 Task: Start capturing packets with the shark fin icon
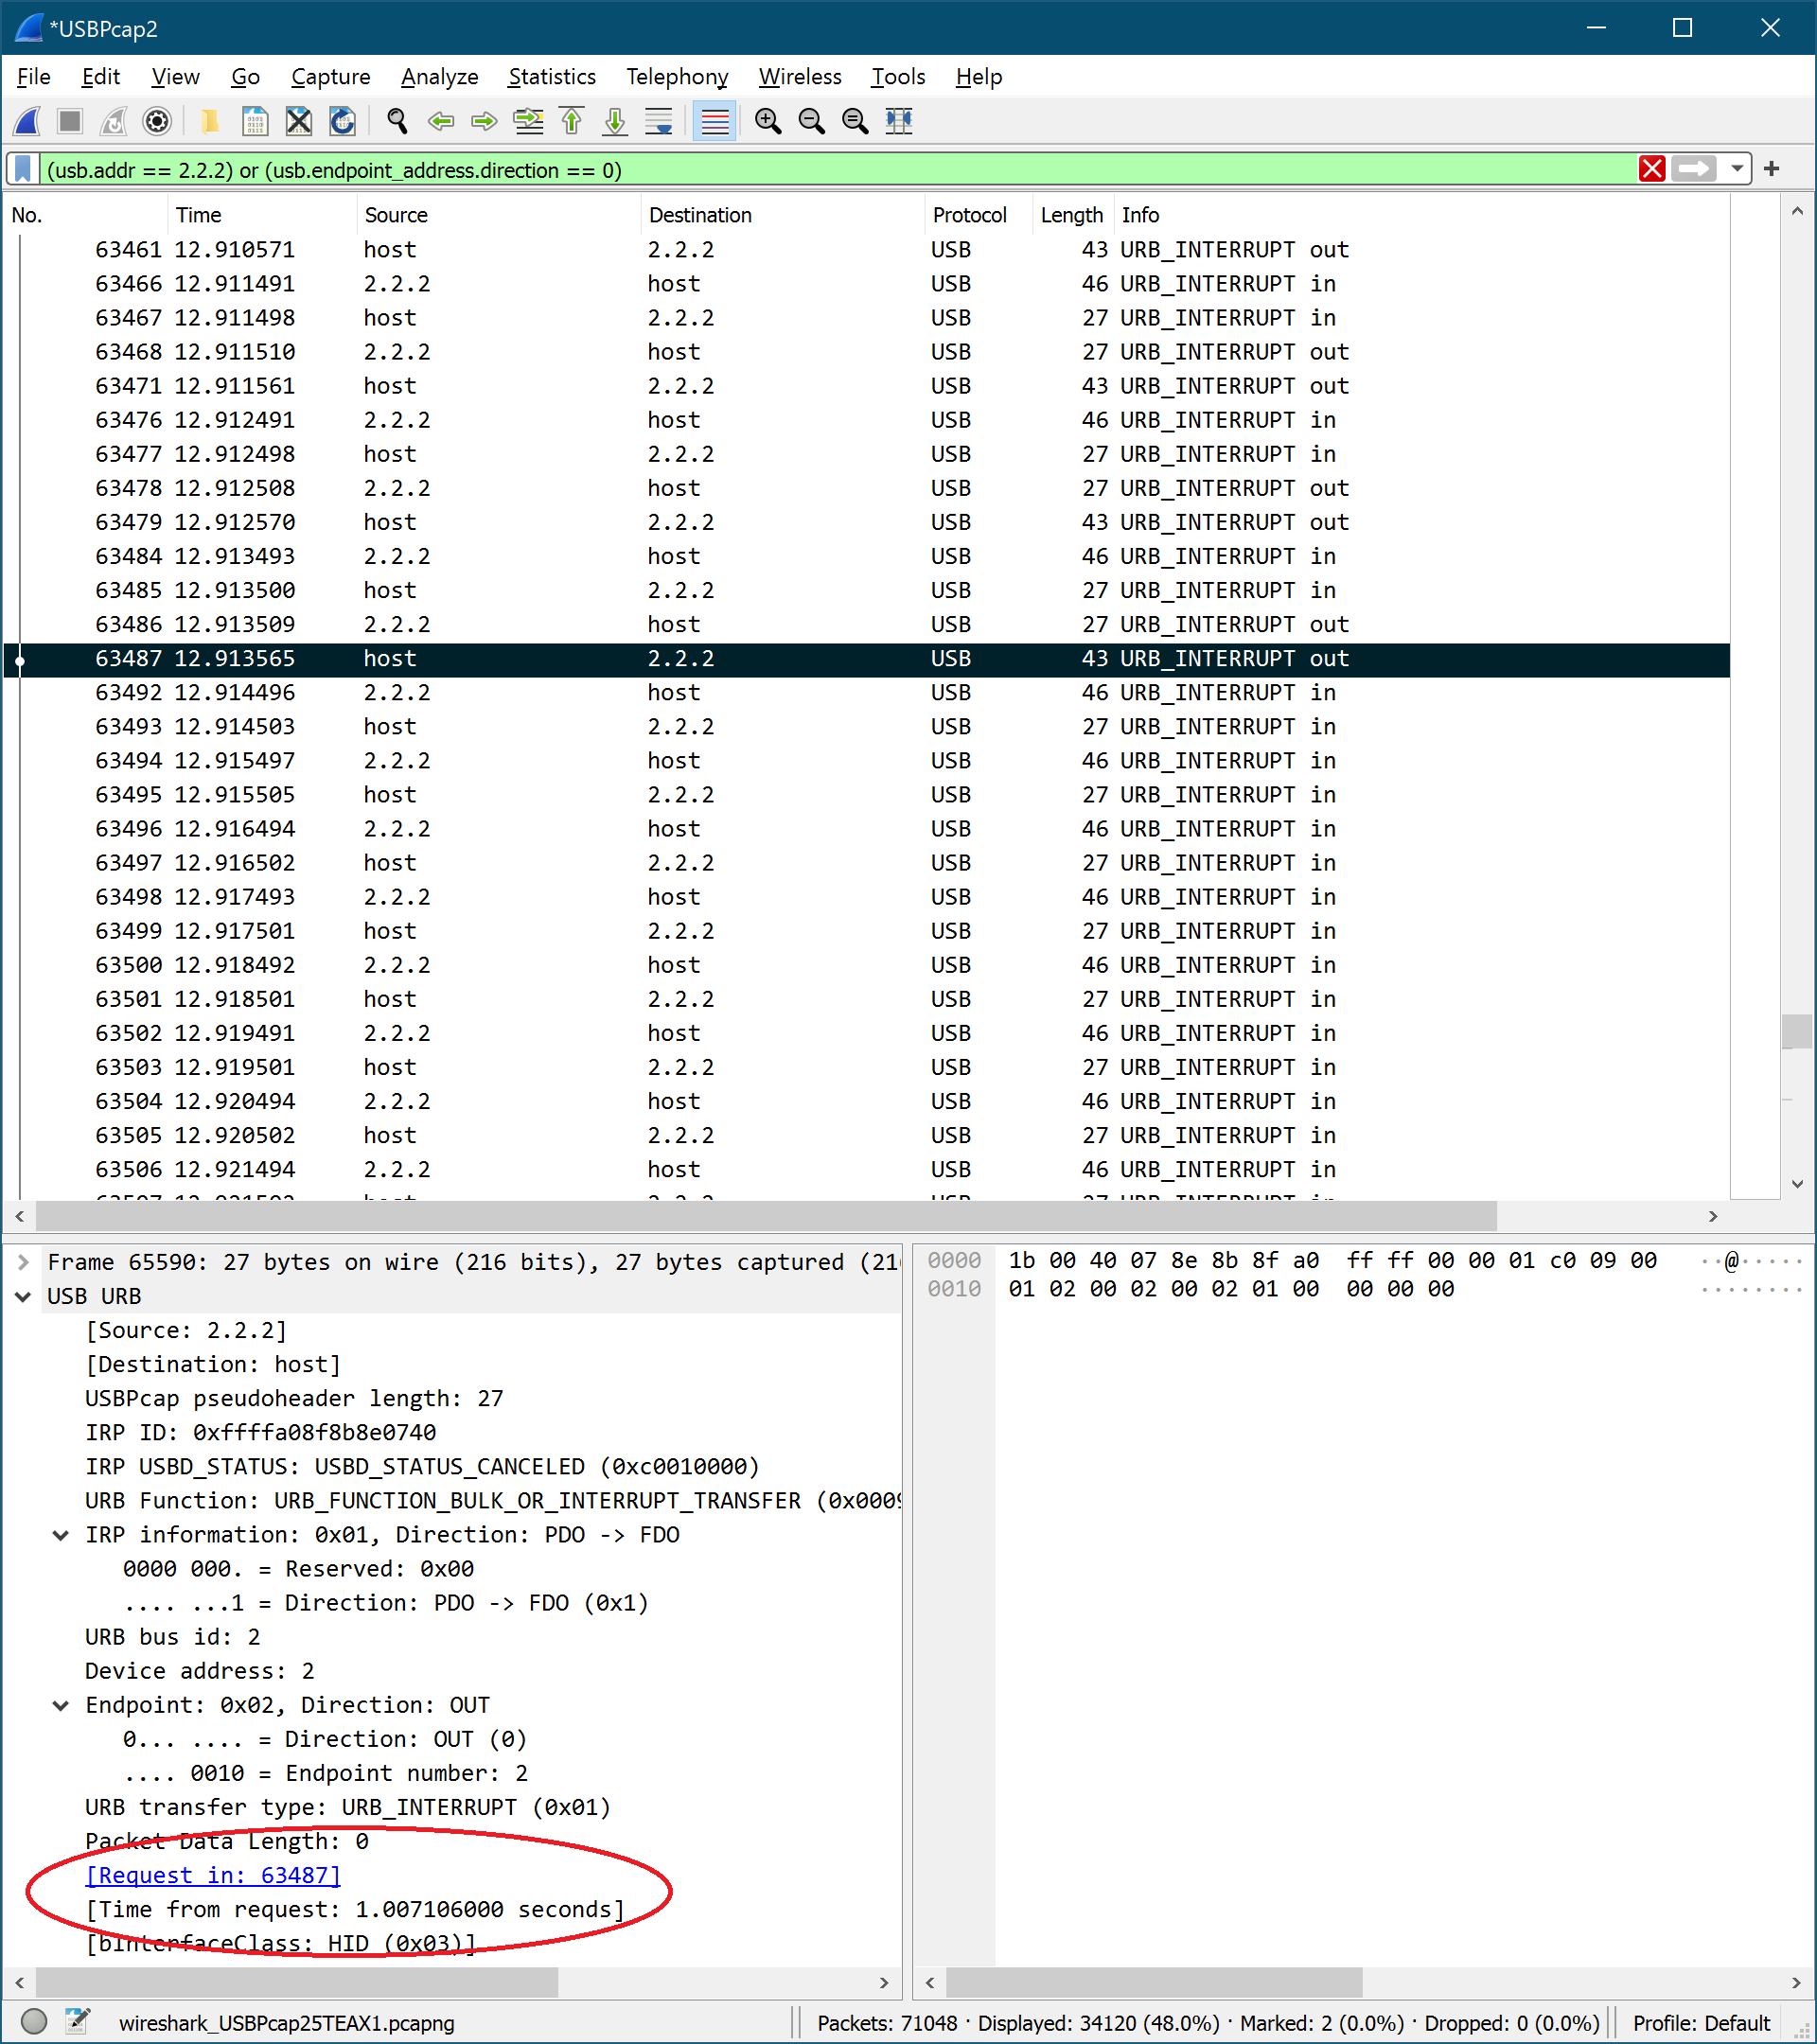28,121
